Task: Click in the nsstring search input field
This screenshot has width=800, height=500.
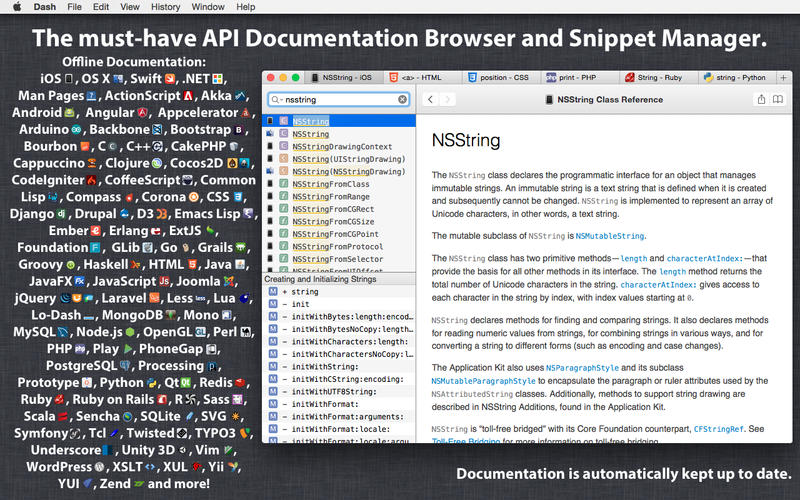Action: [339, 99]
